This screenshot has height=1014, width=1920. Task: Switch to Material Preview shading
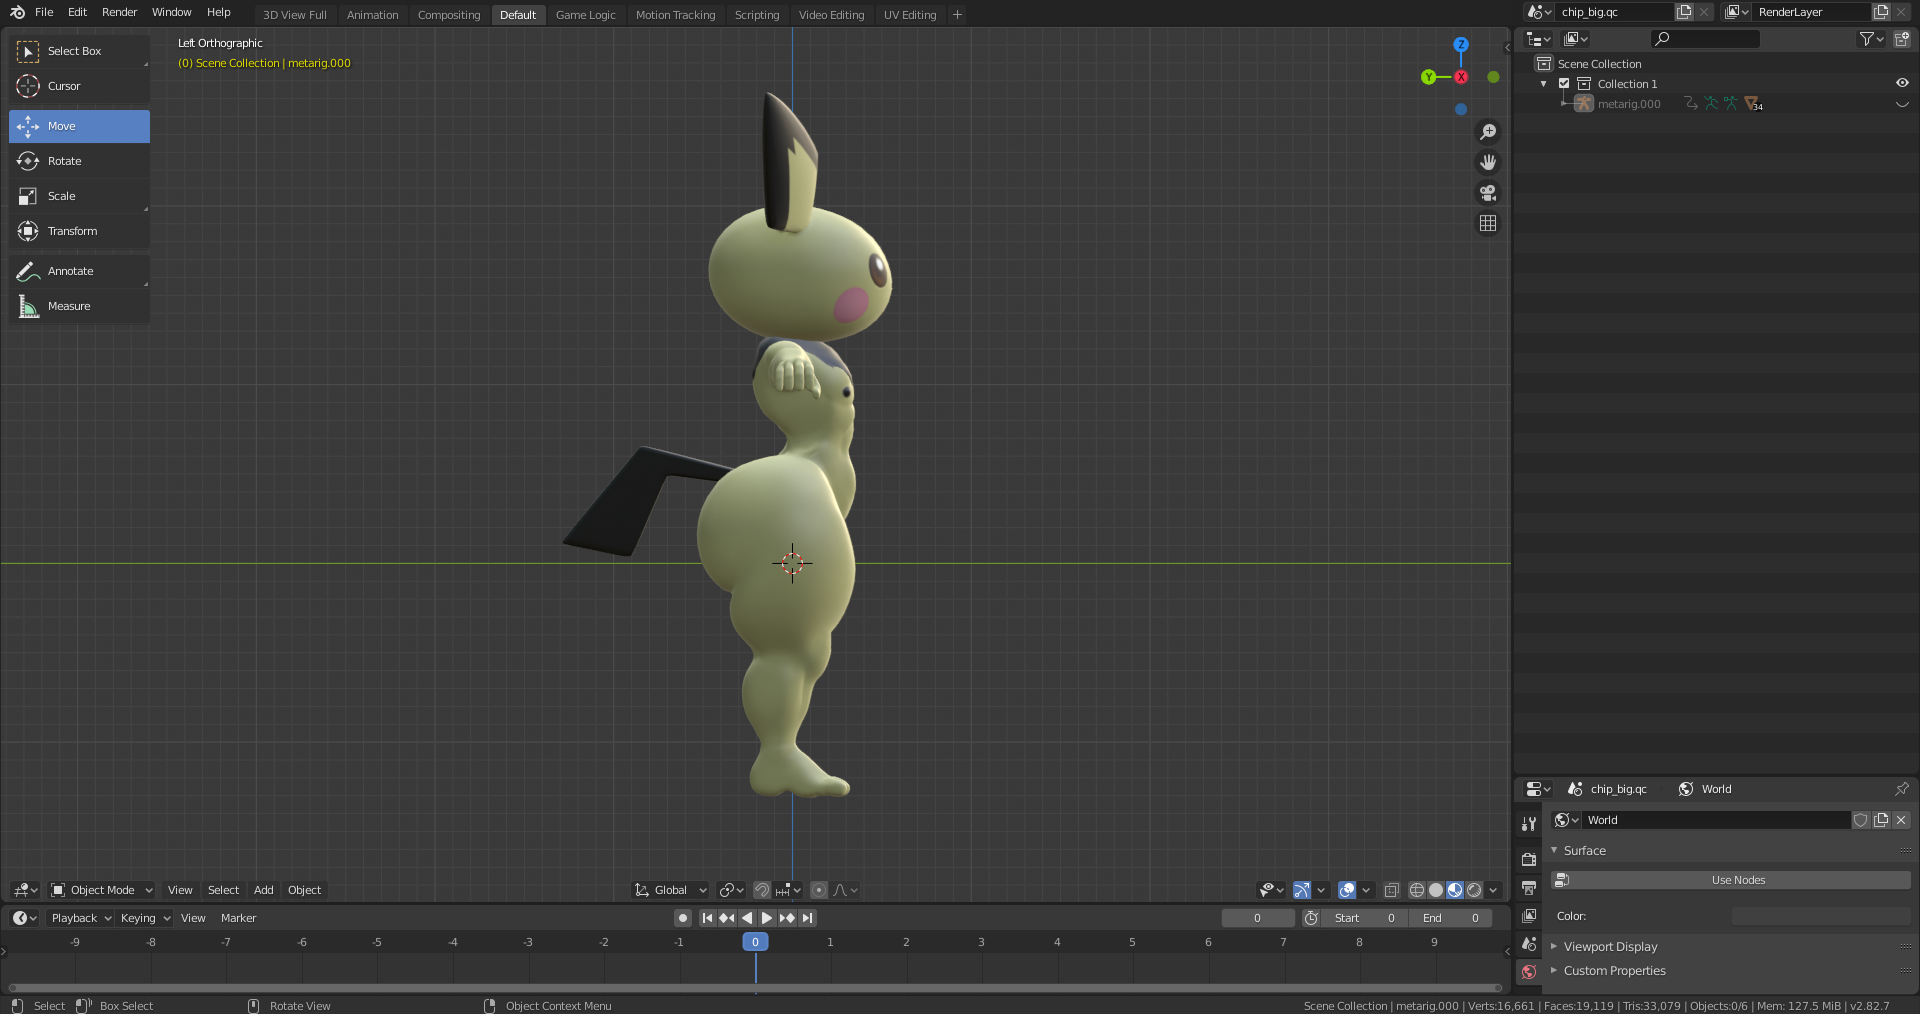tap(1455, 890)
